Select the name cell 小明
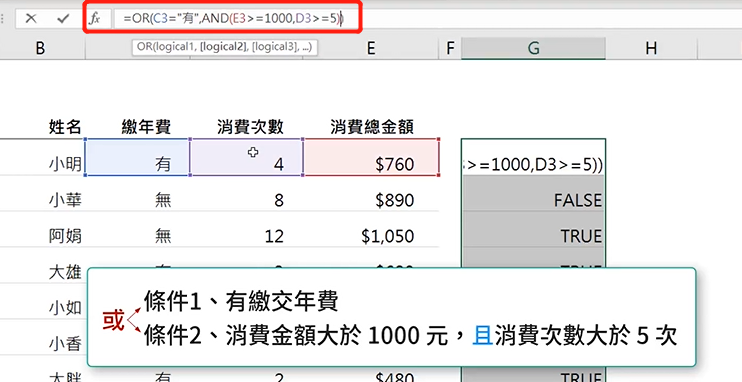This screenshot has width=742, height=382. (x=65, y=164)
